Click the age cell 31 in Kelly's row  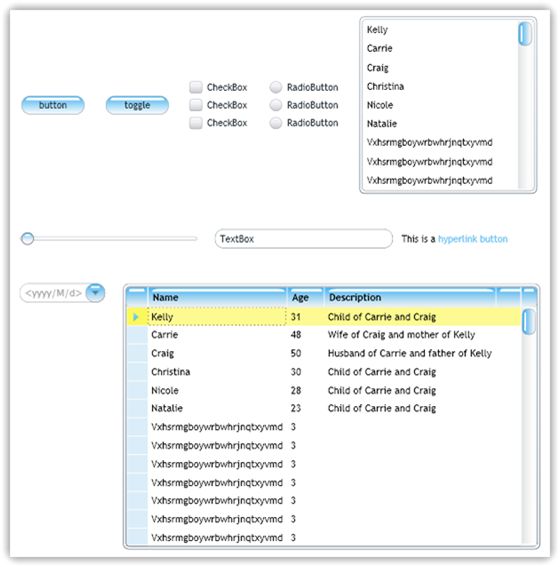306,317
